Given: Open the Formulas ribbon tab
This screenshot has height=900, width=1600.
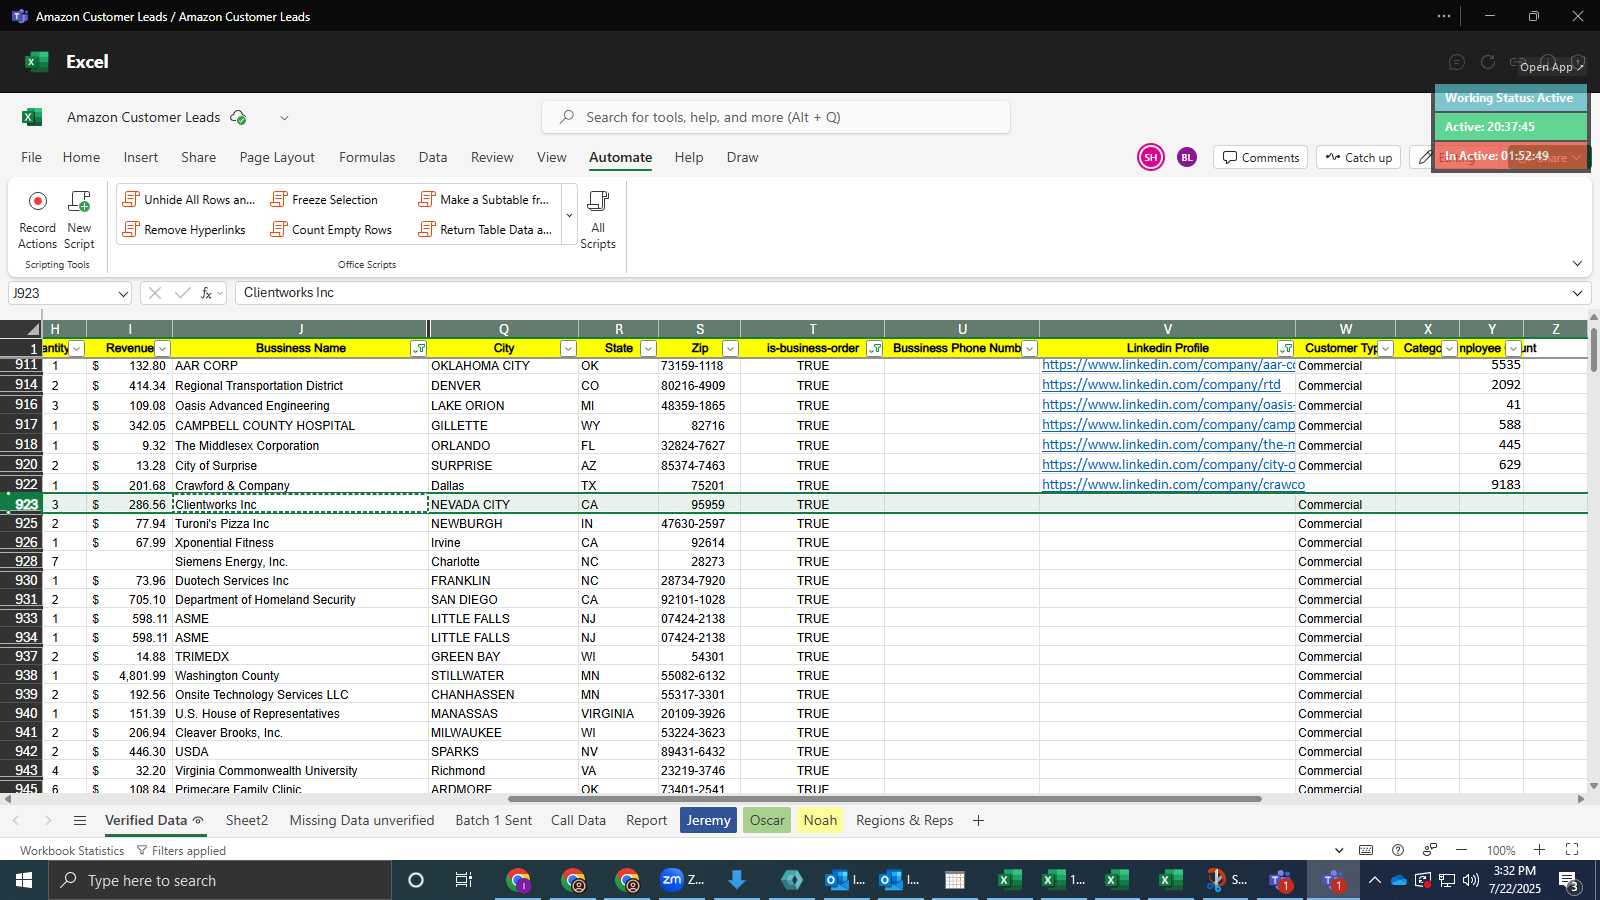Looking at the screenshot, I should (x=367, y=157).
